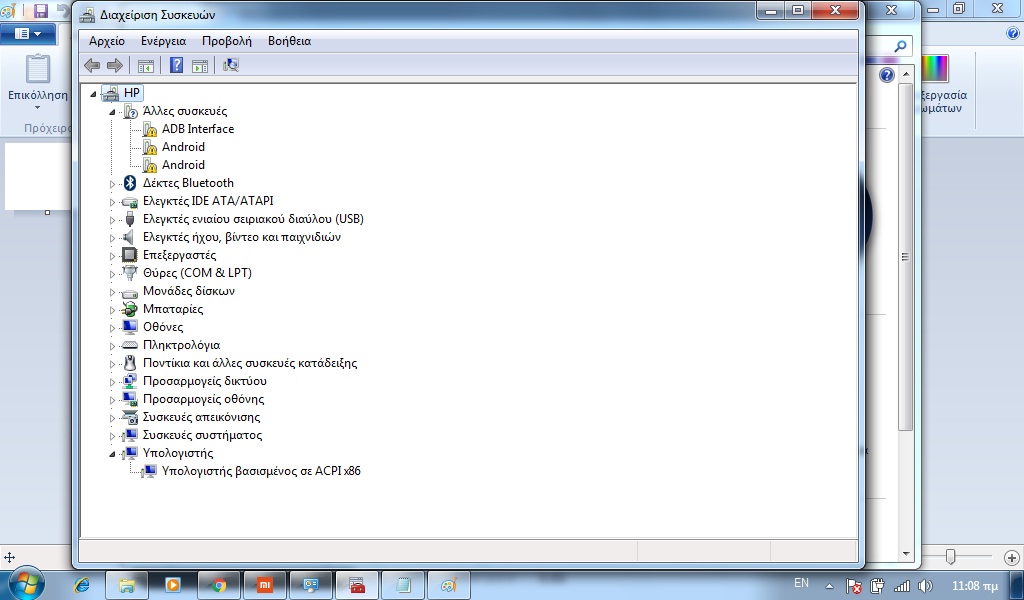Expand the Θύρες (COM & LPT) arrow
Image resolution: width=1024 pixels, height=600 pixels.
[112, 274]
